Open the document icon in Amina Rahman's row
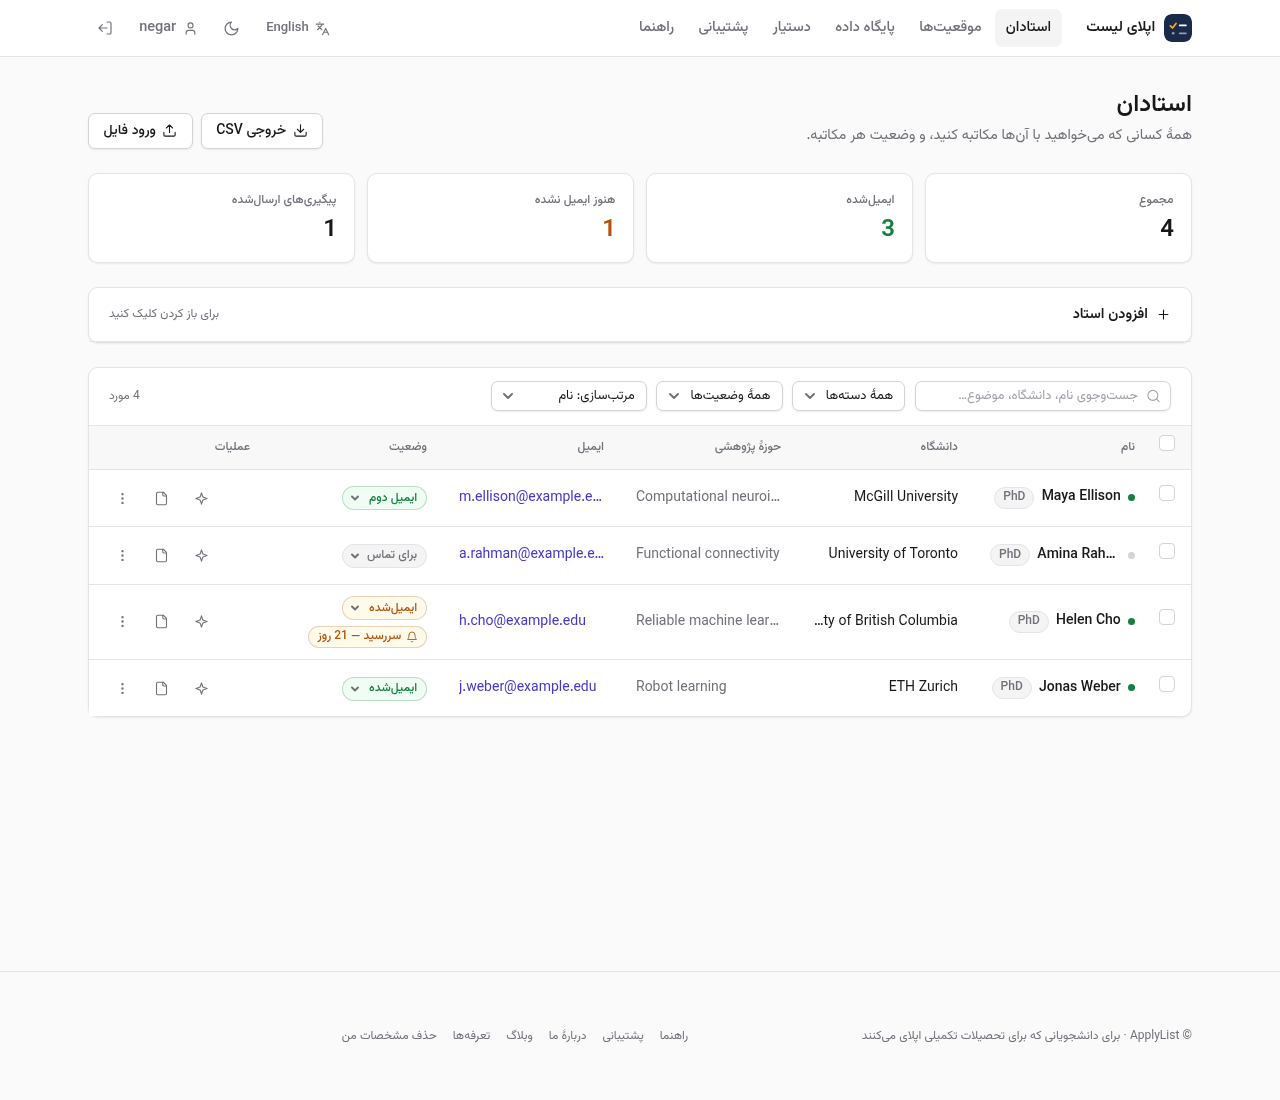This screenshot has height=1100, width=1280. 162,555
